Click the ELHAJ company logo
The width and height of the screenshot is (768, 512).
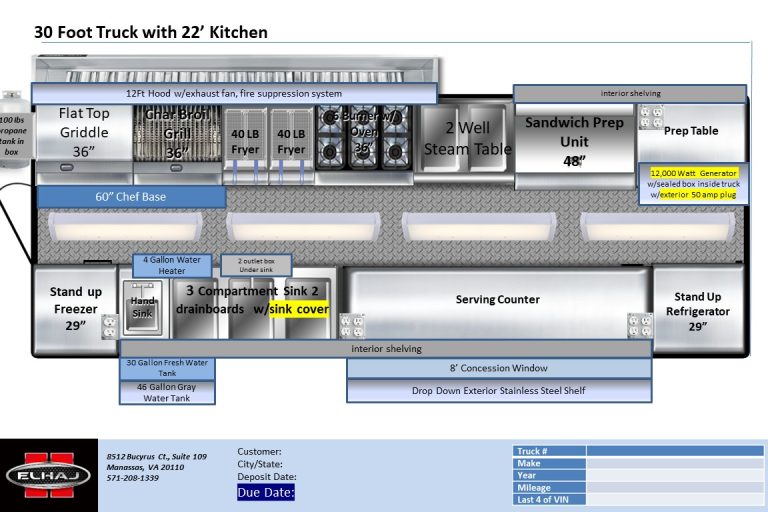47,475
